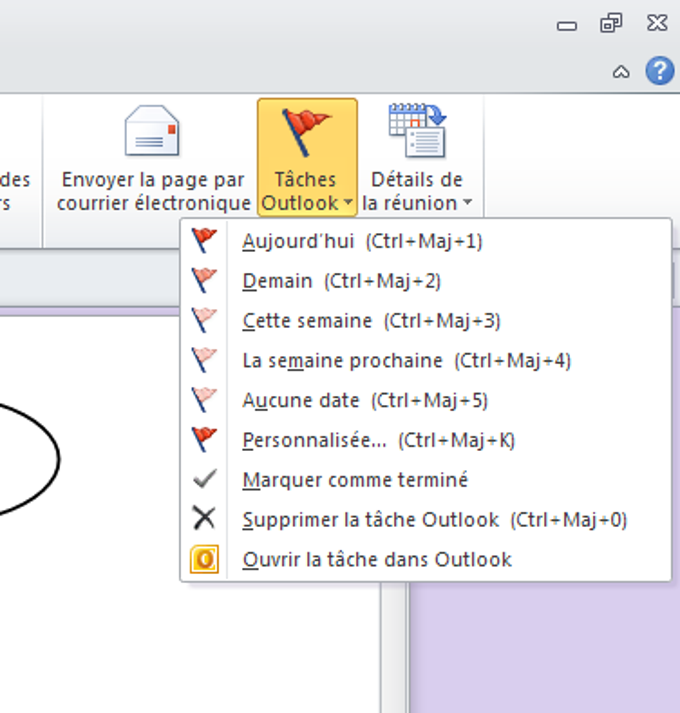The height and width of the screenshot is (713, 680).
Task: Open Personnalisée... (Ctrl+Maj+K) option
Action: (426, 440)
